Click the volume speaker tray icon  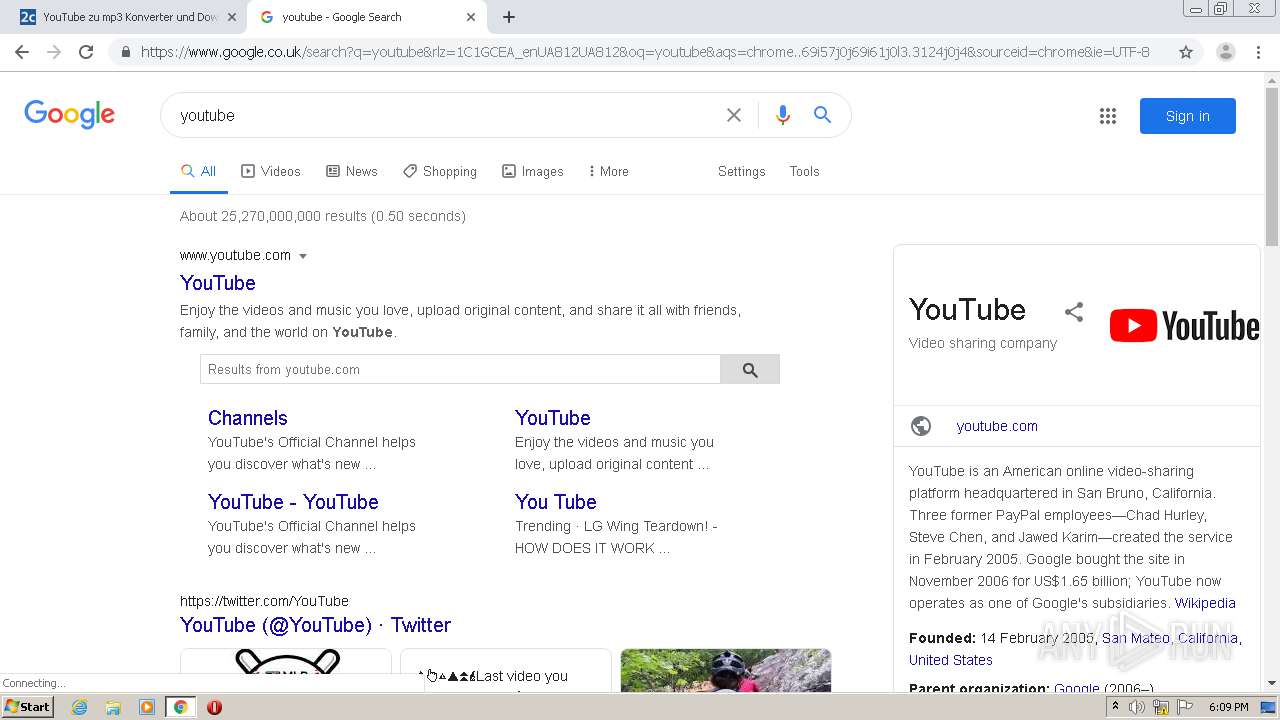[x=1137, y=707]
